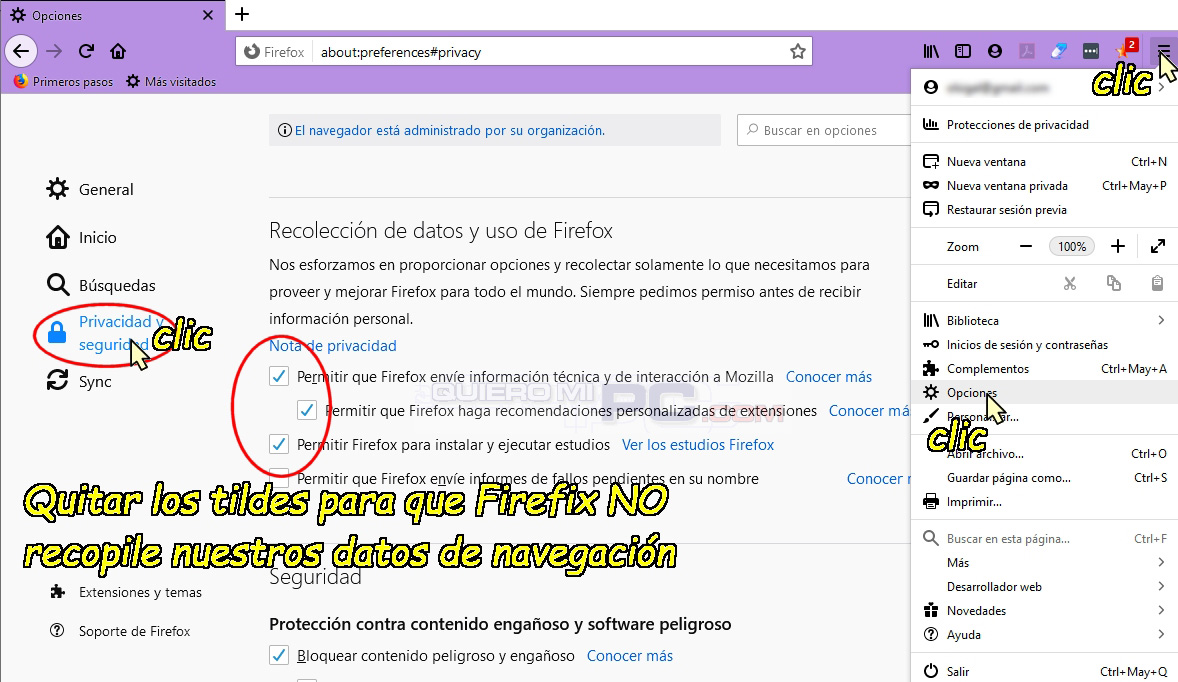Choose Nueva ventana privada
Viewport: 1178px width, 682px height.
point(1044,186)
